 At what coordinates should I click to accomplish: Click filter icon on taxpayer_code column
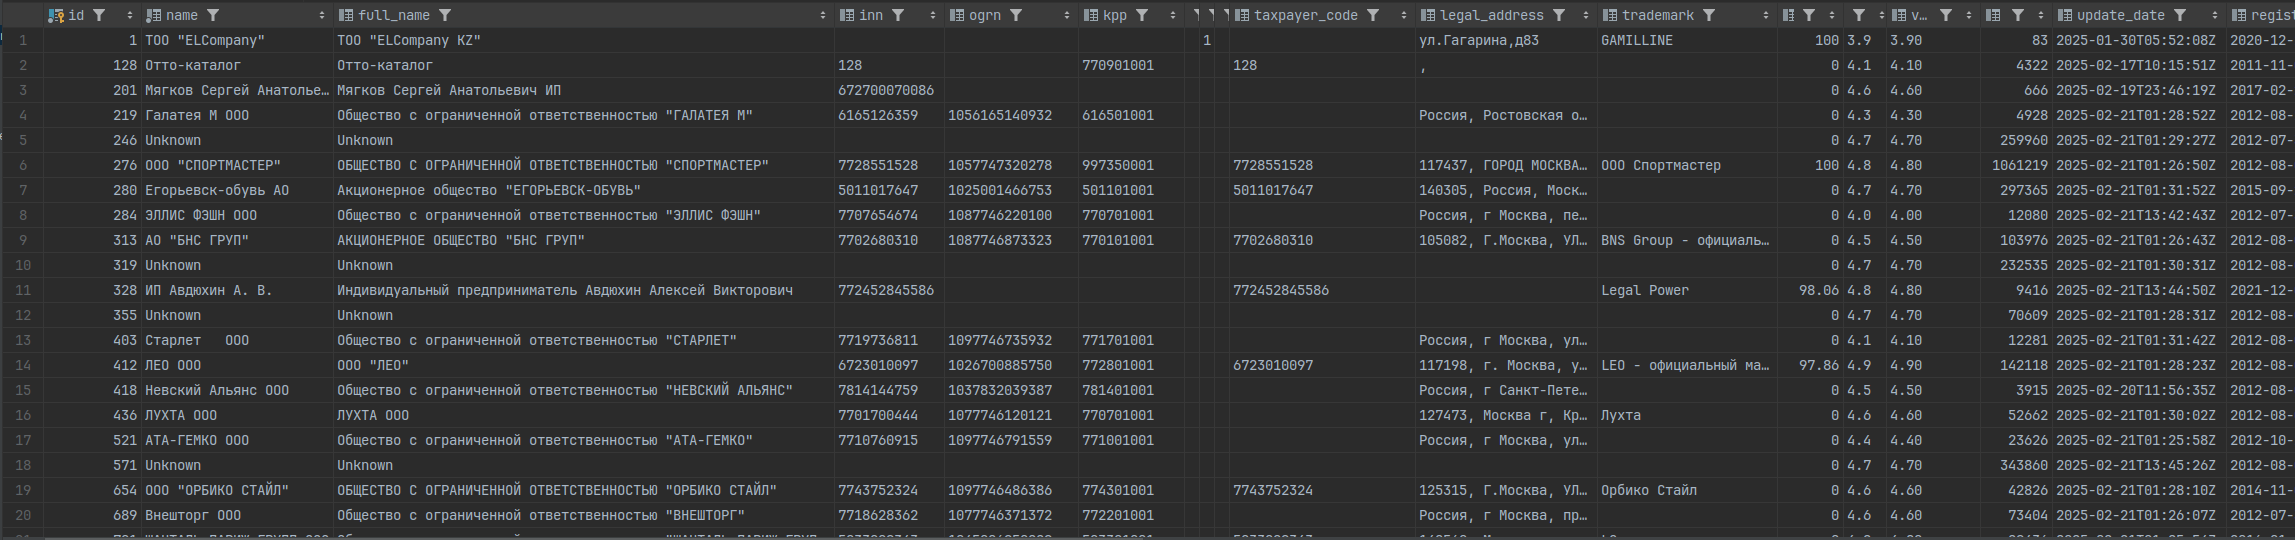1373,15
